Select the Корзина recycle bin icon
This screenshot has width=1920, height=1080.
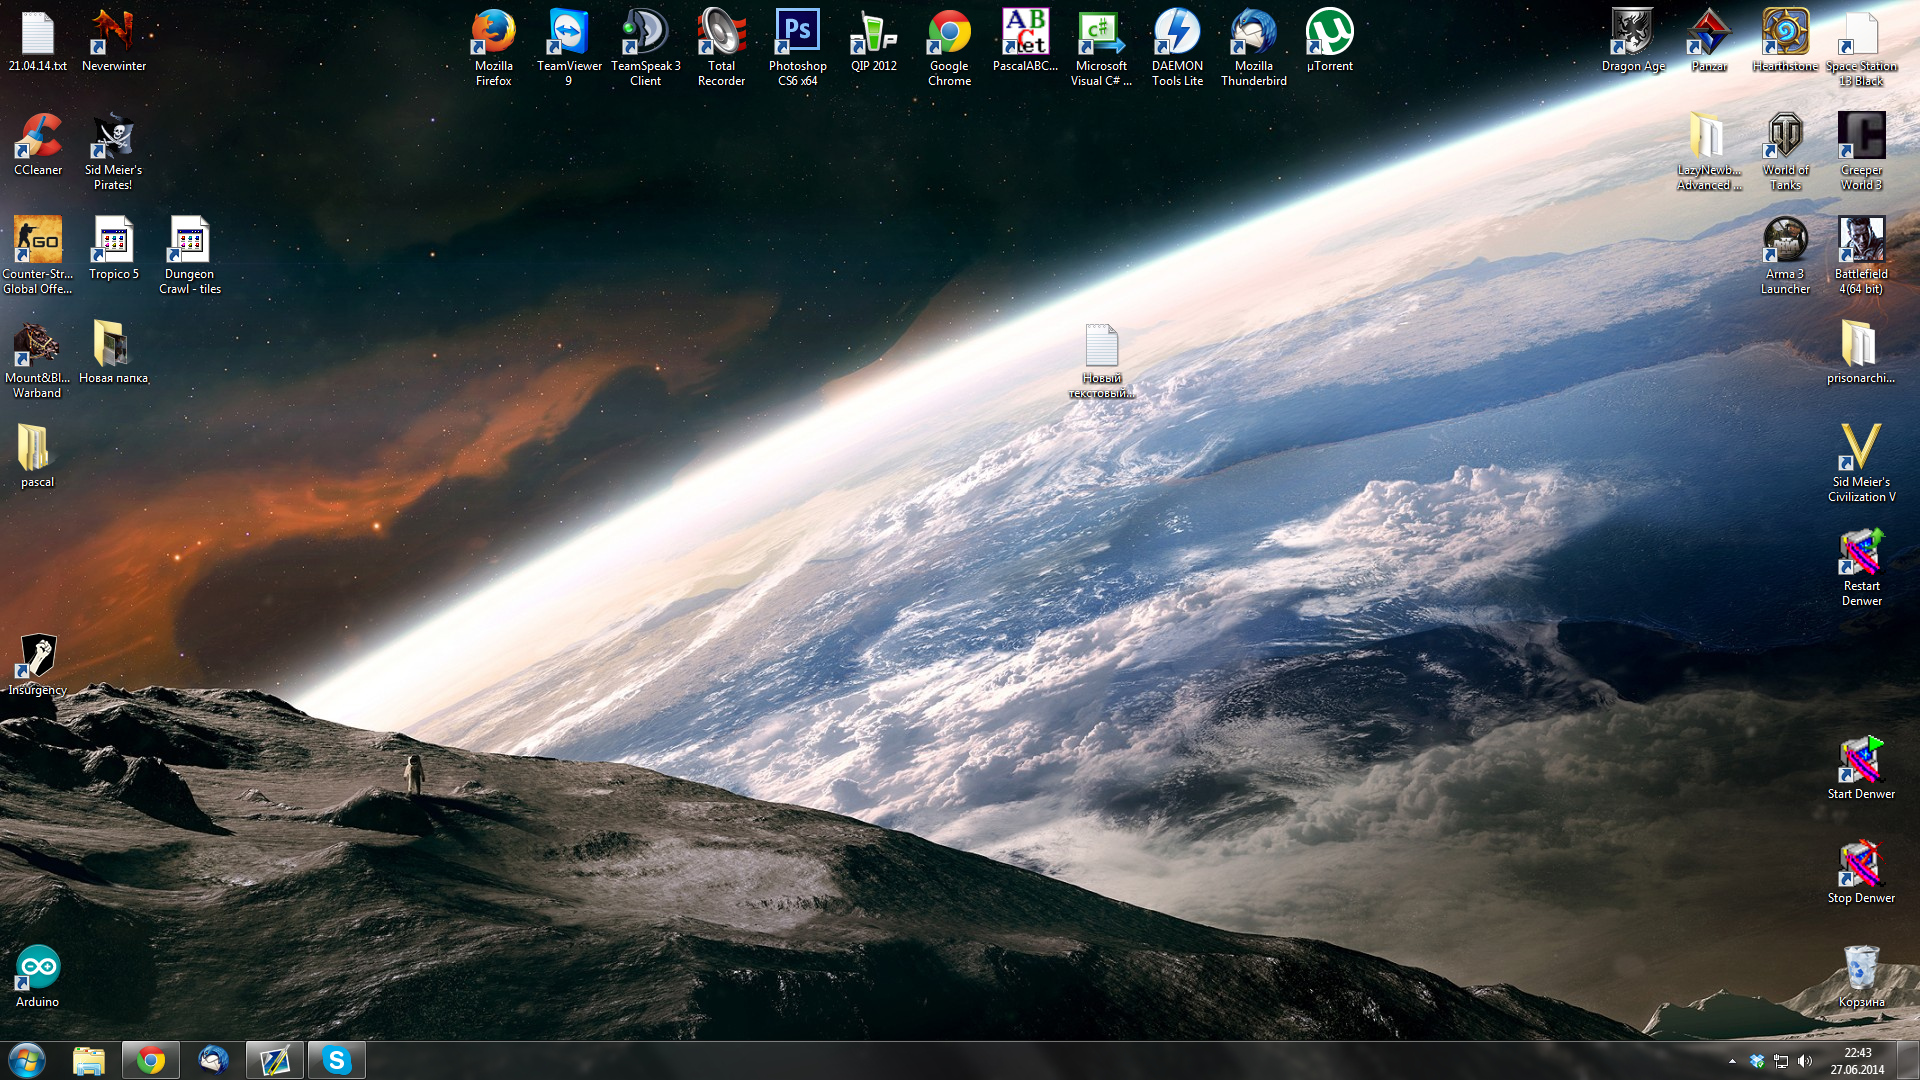(1861, 976)
